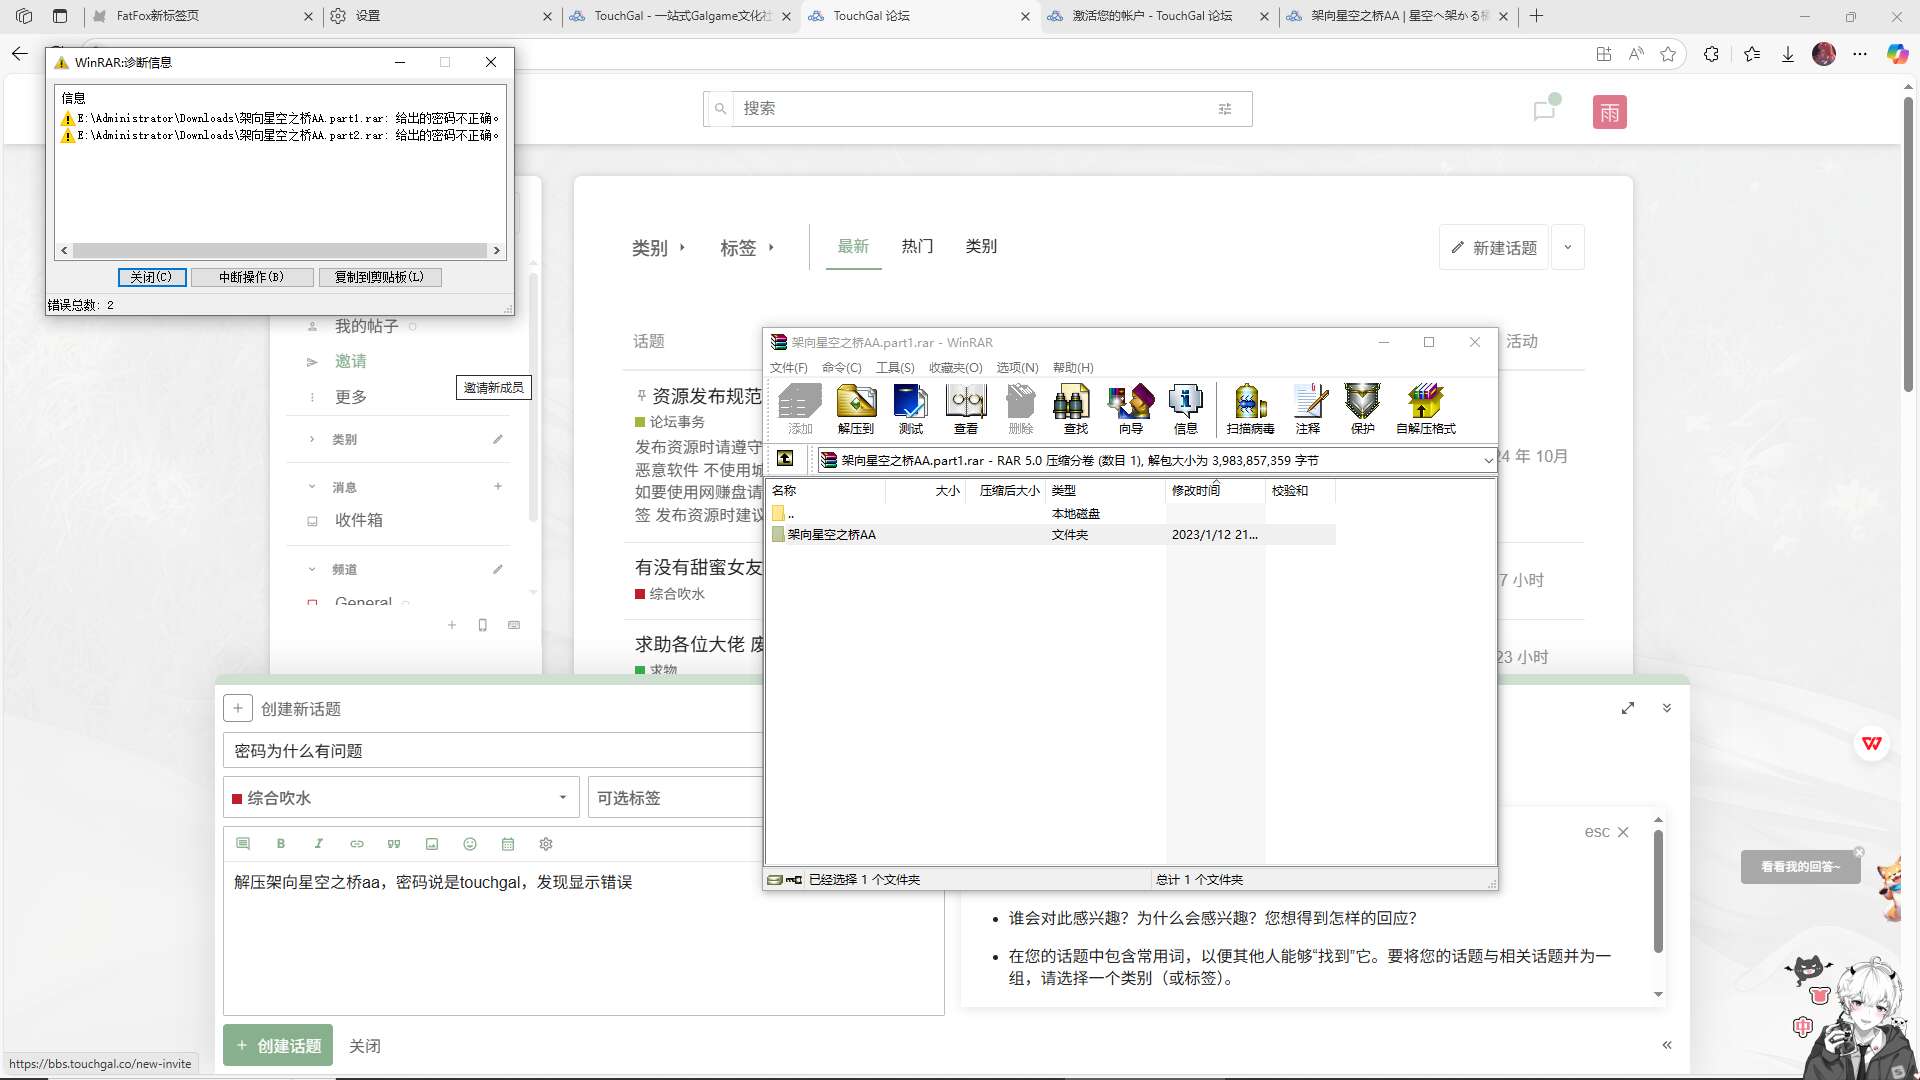Sort WinRAR list by 名称 column
1920x1080 pixels.
pos(826,490)
